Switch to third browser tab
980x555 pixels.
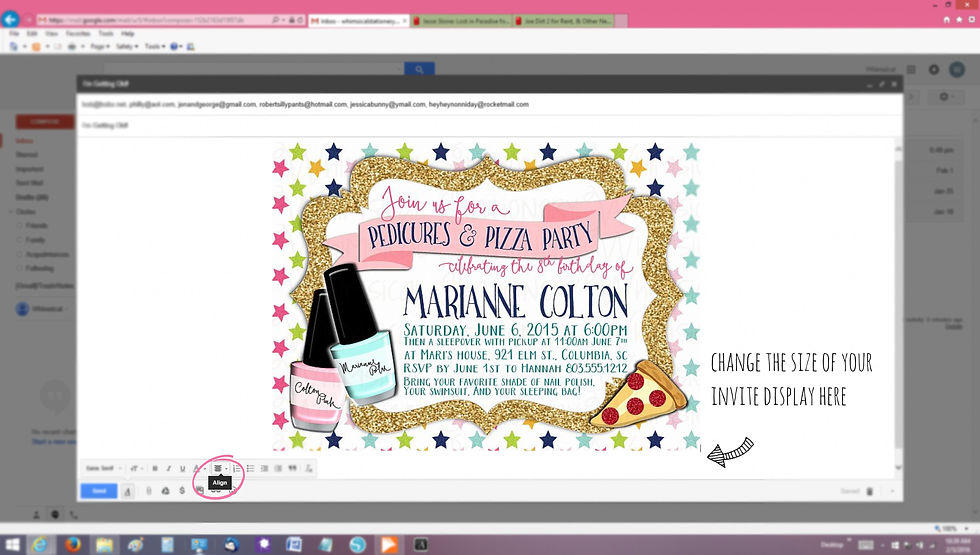(x=564, y=21)
